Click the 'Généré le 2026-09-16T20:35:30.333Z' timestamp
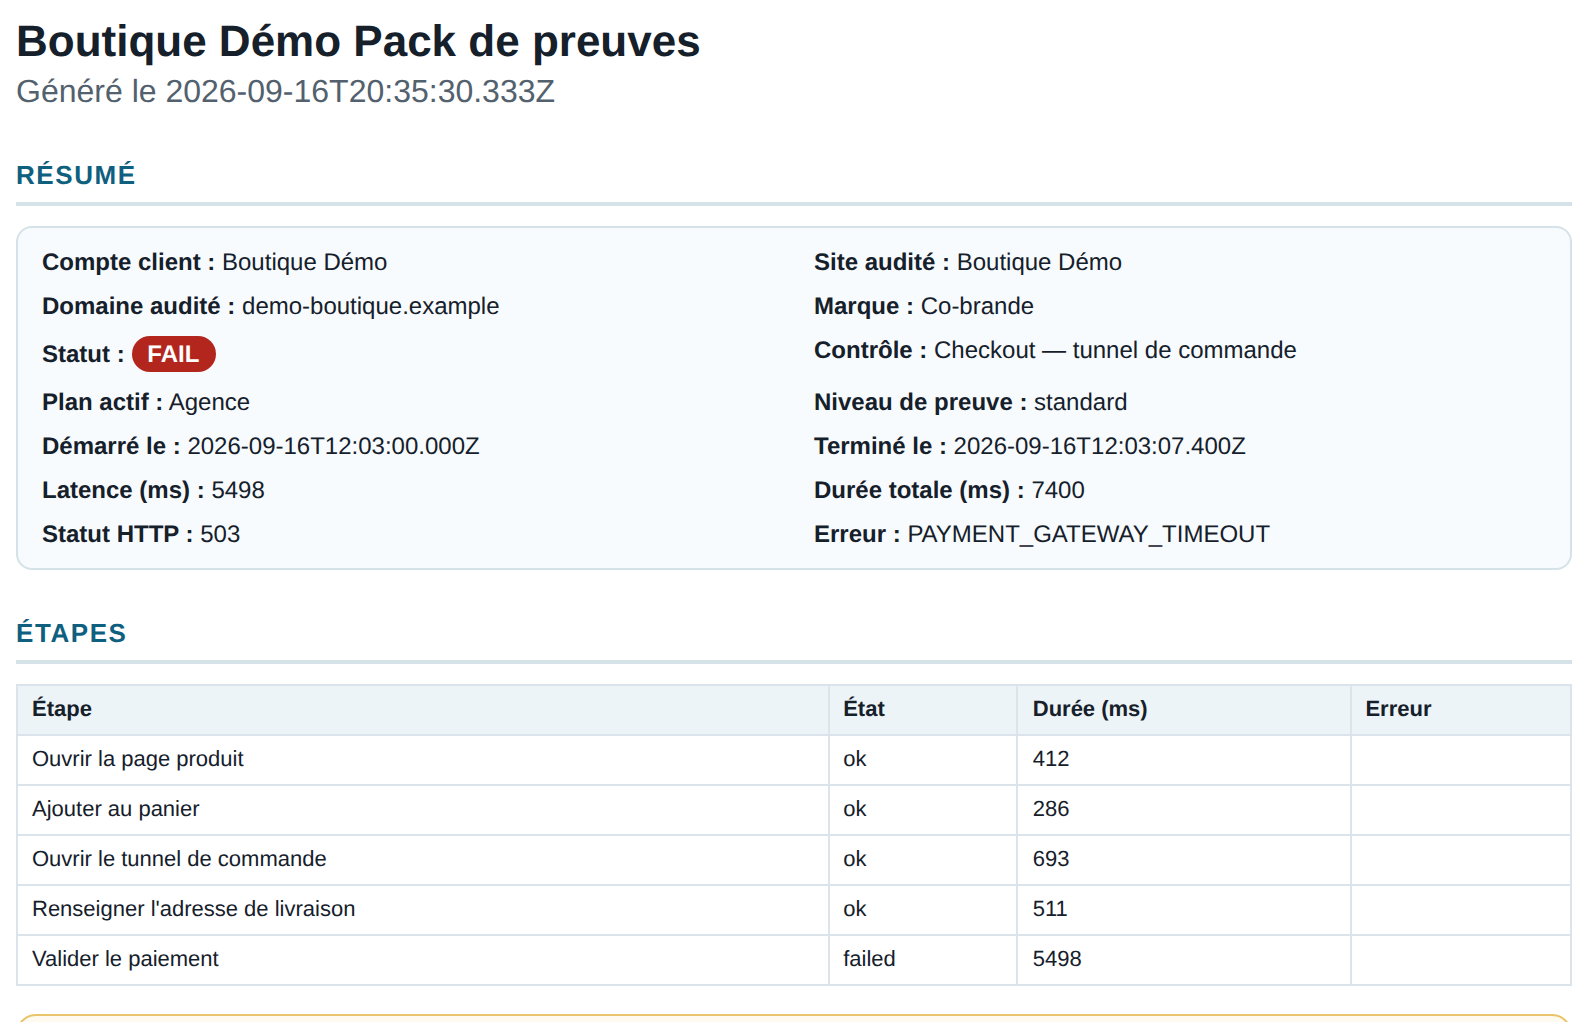1588x1022 pixels. click(285, 91)
